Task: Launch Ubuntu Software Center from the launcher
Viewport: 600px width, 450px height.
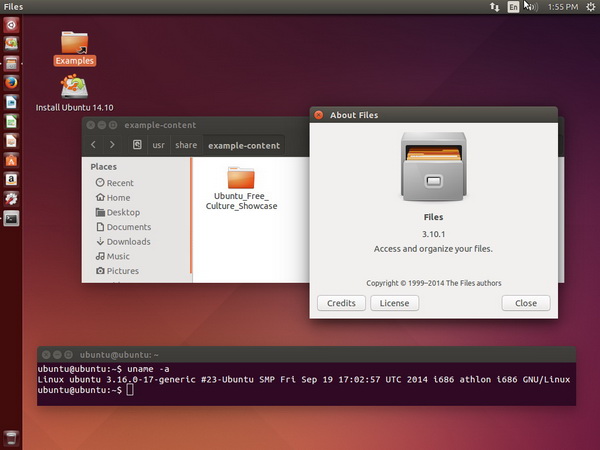Action: 11,160
